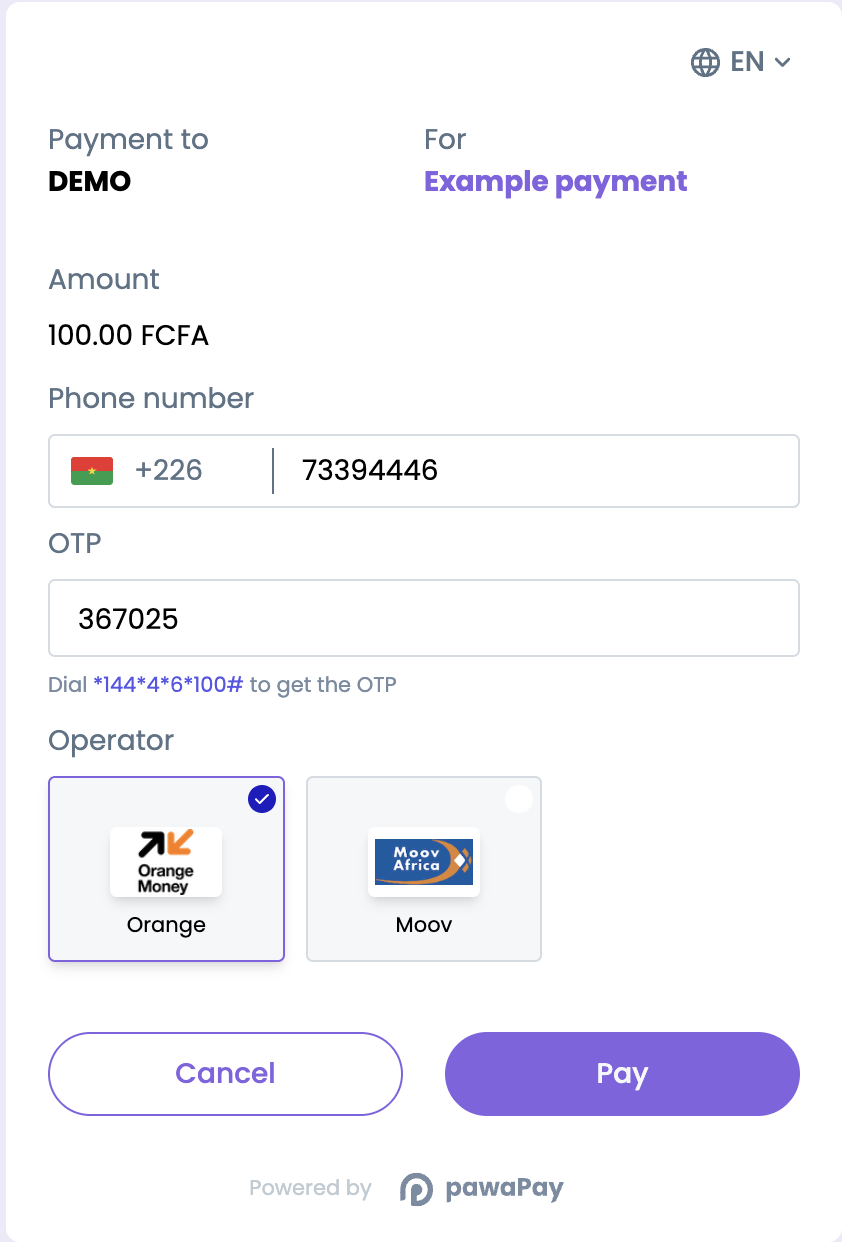Click the *144*4*6*100# USSD code
Image resolution: width=842 pixels, height=1242 pixels.
168,685
